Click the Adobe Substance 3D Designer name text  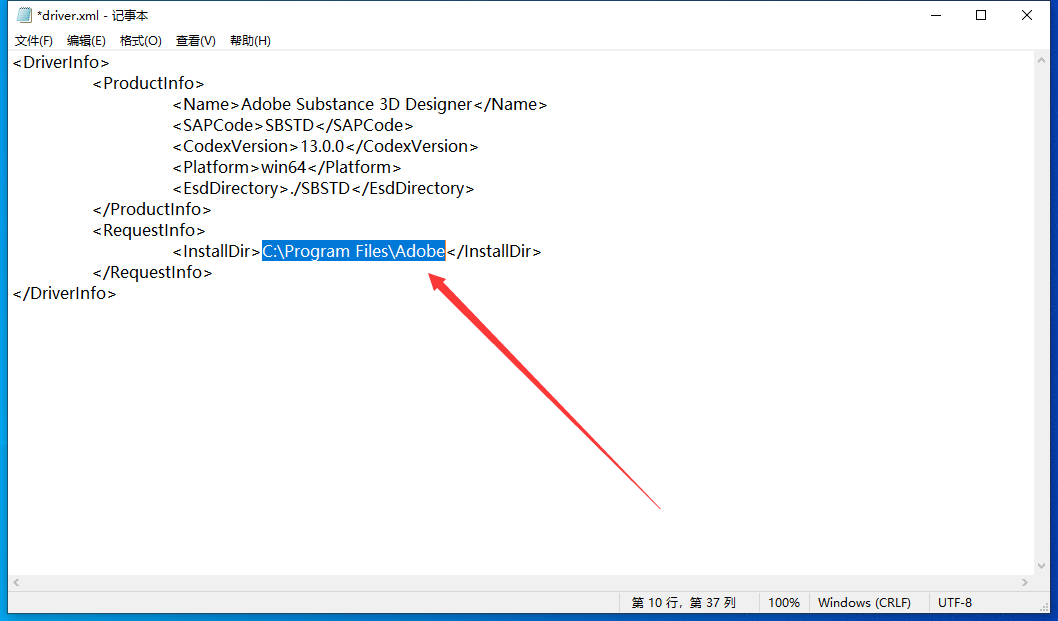356,104
